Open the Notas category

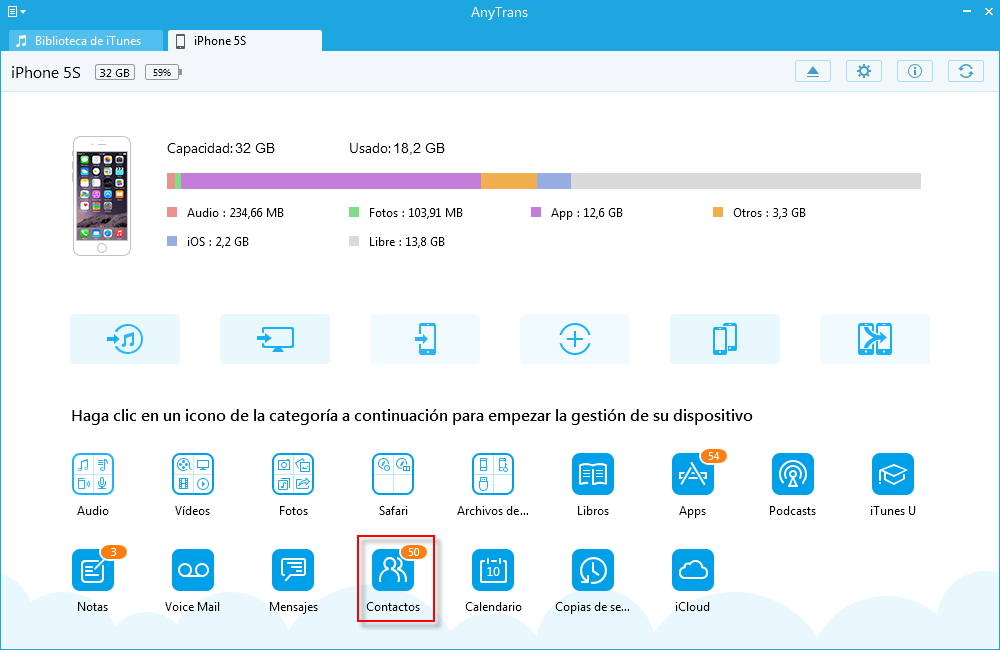tap(93, 570)
